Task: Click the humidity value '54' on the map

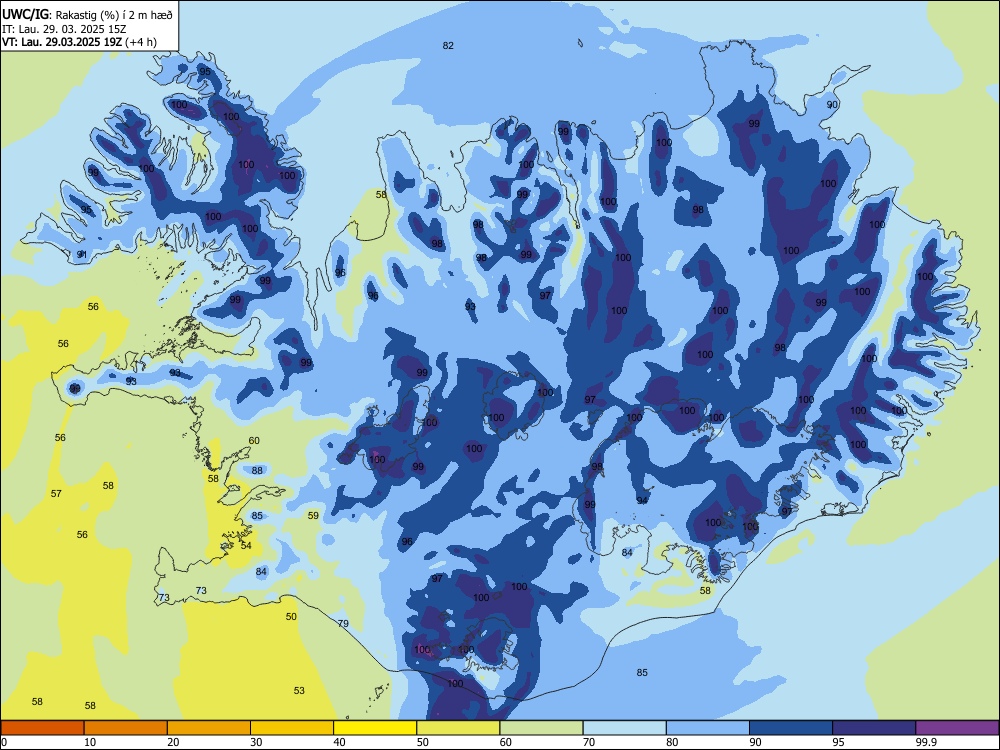Action: coord(246,545)
